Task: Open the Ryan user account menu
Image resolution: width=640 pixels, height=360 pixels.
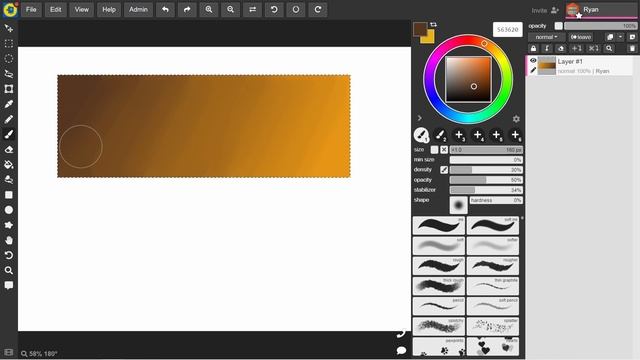Action: click(x=601, y=10)
